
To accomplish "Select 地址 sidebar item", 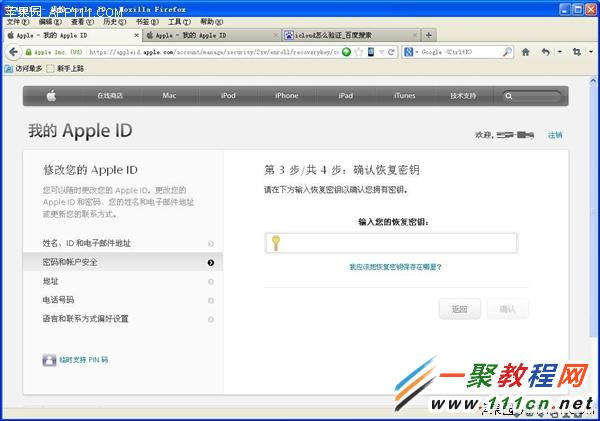I will pos(123,281).
